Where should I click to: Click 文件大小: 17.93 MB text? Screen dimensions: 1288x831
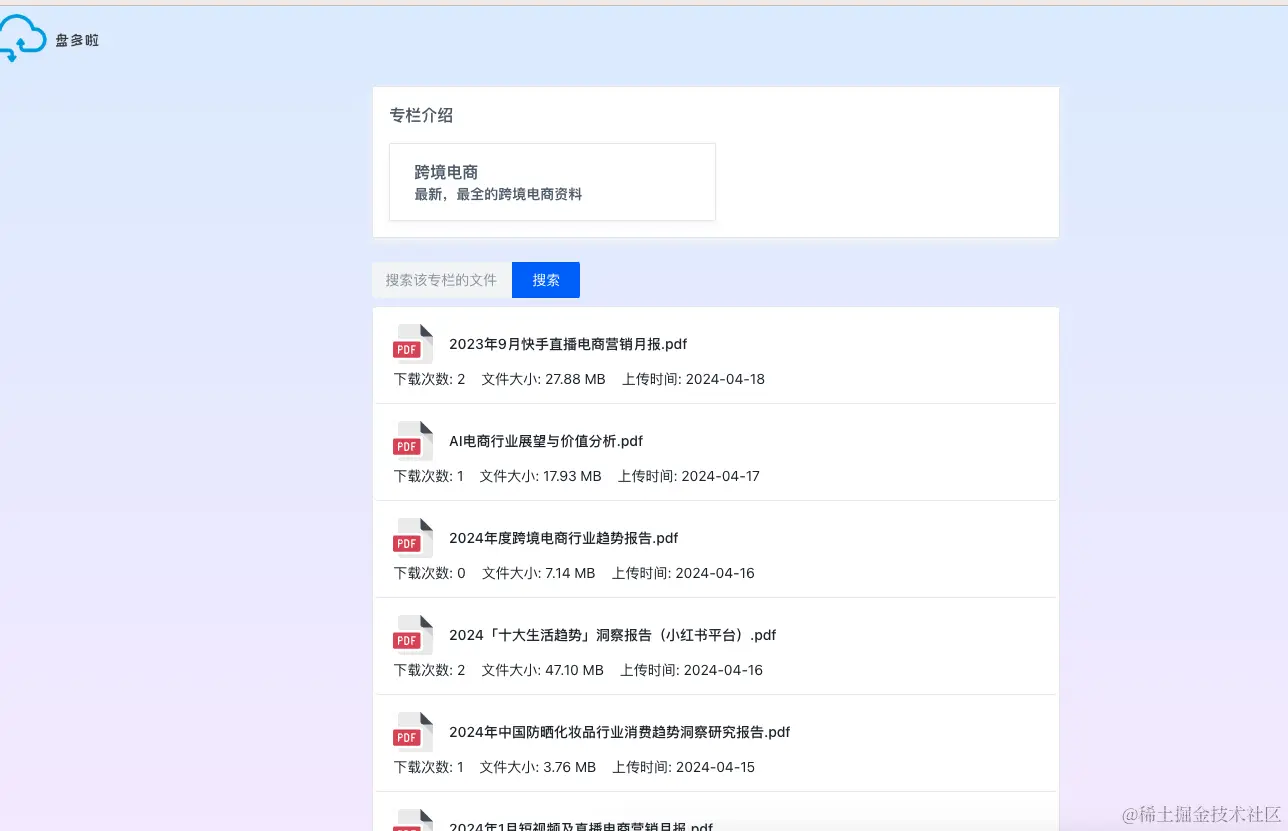(x=541, y=476)
